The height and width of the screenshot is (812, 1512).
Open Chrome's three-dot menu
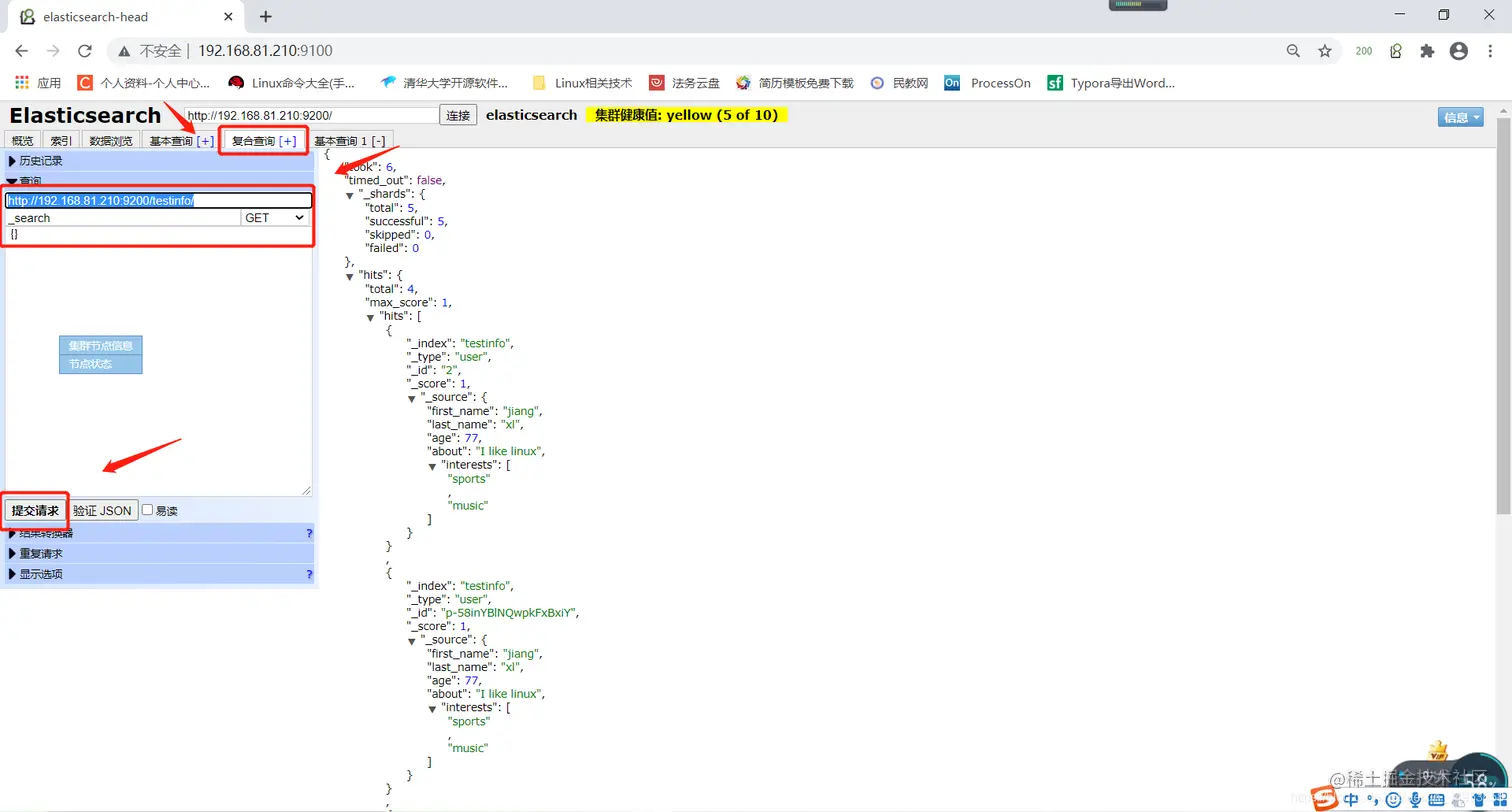click(x=1490, y=51)
